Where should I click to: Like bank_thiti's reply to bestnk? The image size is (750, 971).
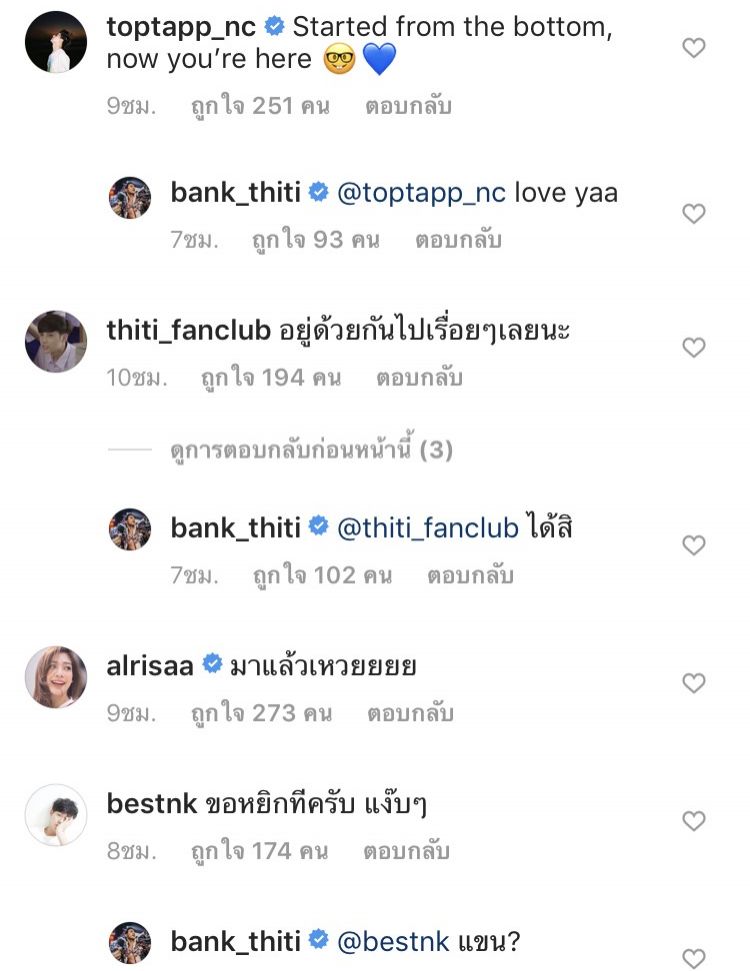693,958
